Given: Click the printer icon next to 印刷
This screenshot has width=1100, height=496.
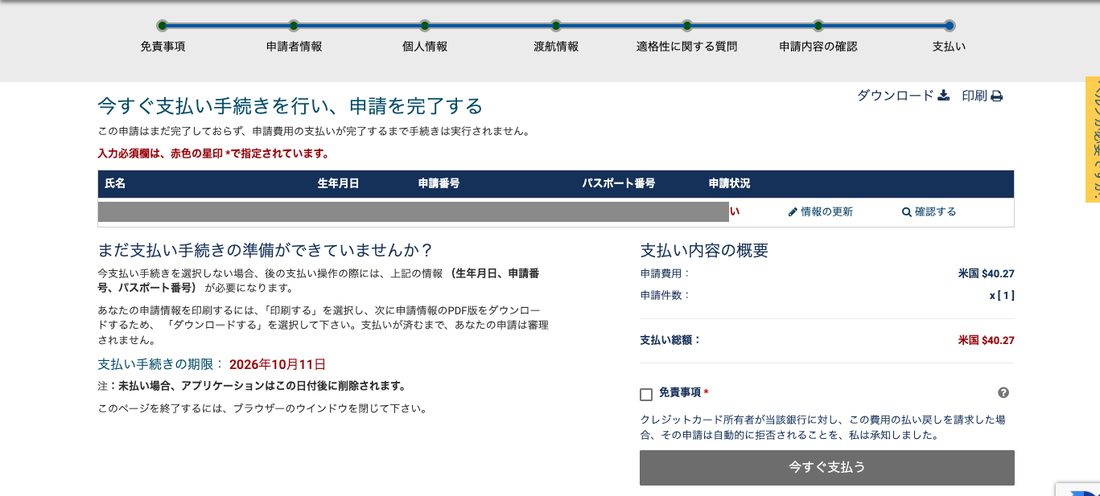Looking at the screenshot, I should 996,96.
